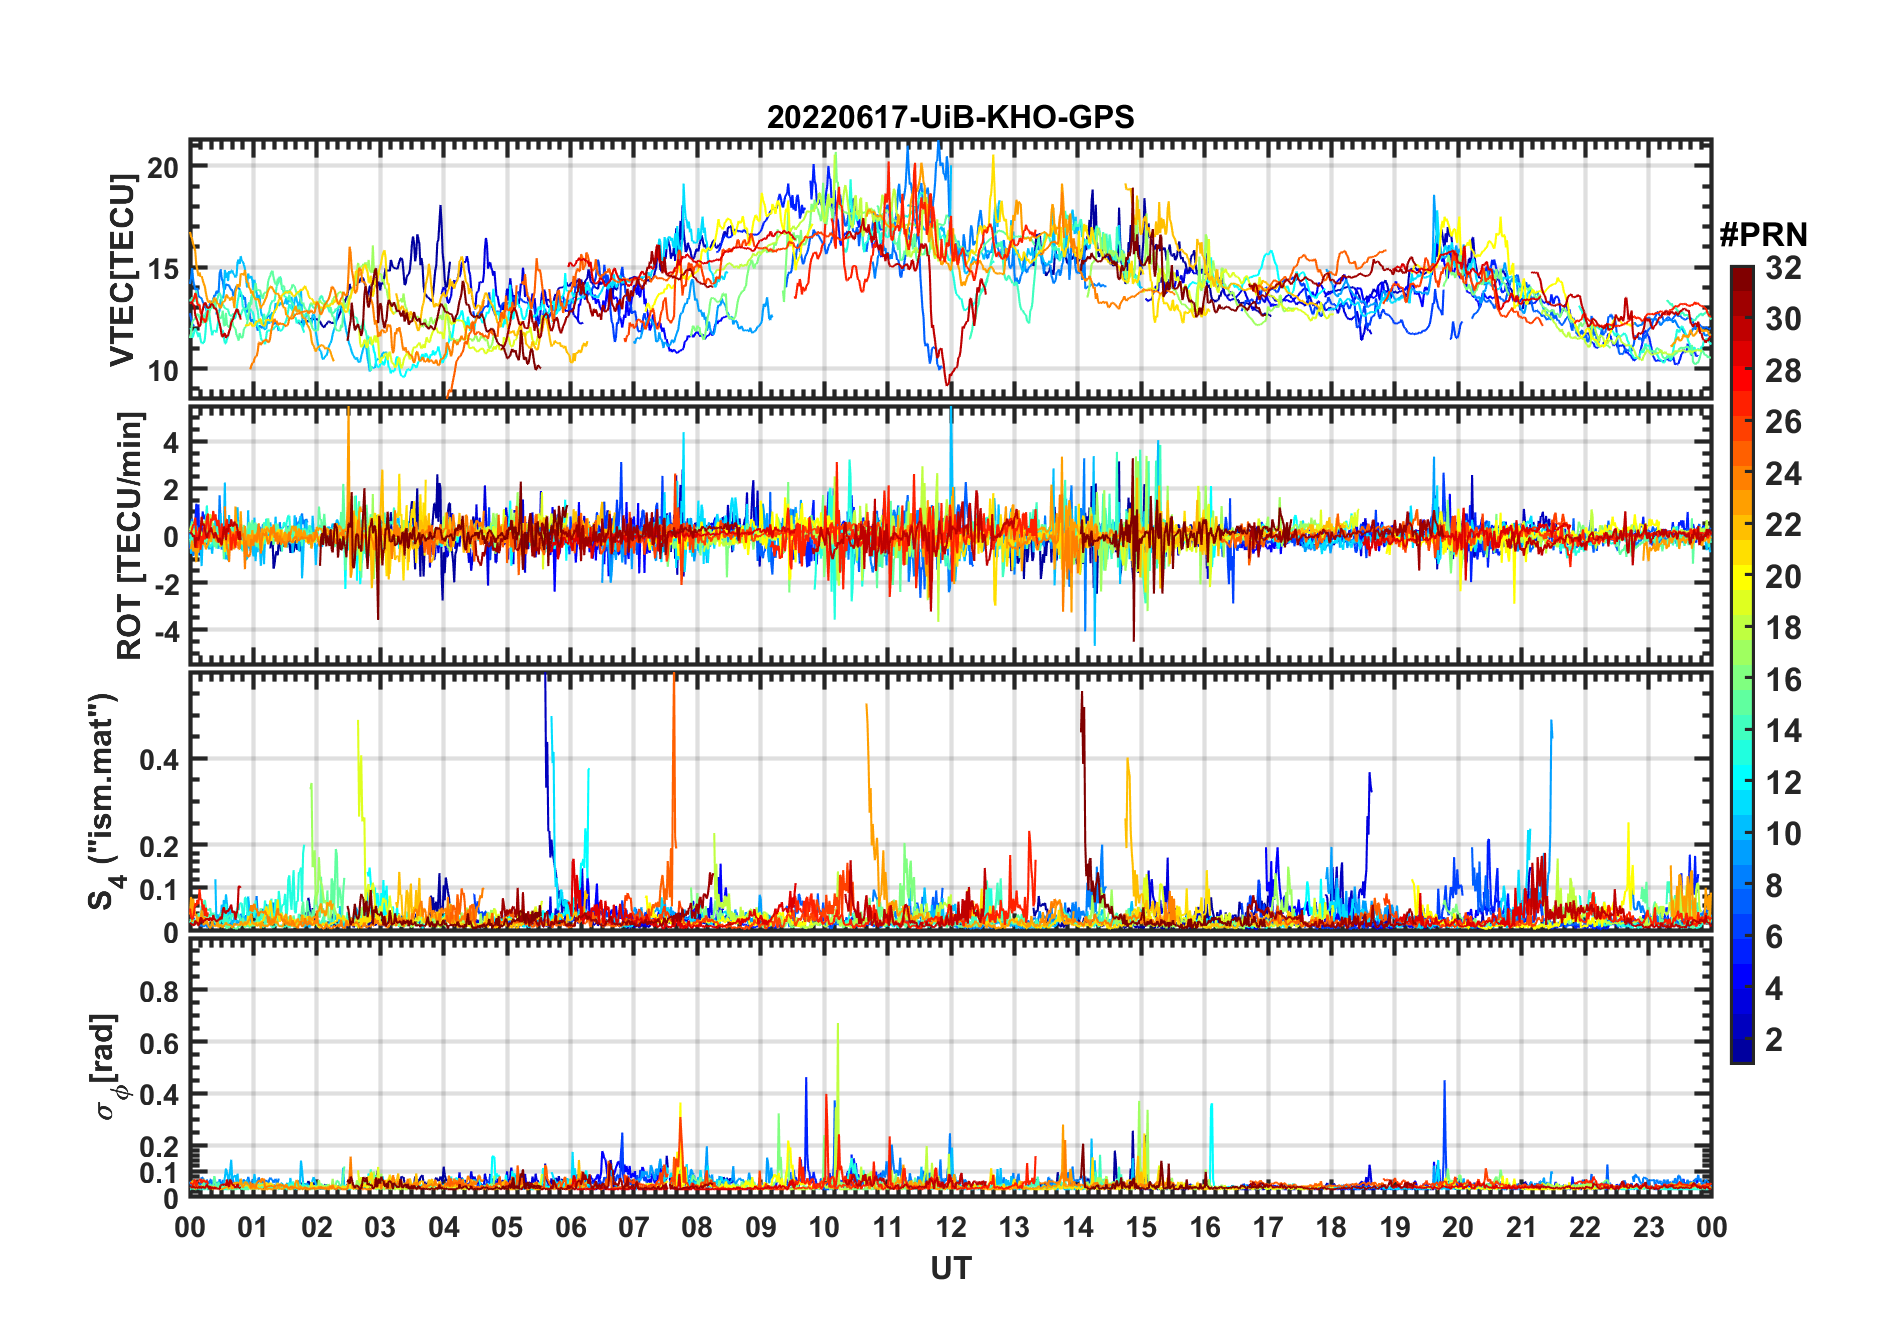Viewport: 1902px width, 1330px height.
Task: Select UT hour label 23 on x-axis
Action: (x=1649, y=1227)
